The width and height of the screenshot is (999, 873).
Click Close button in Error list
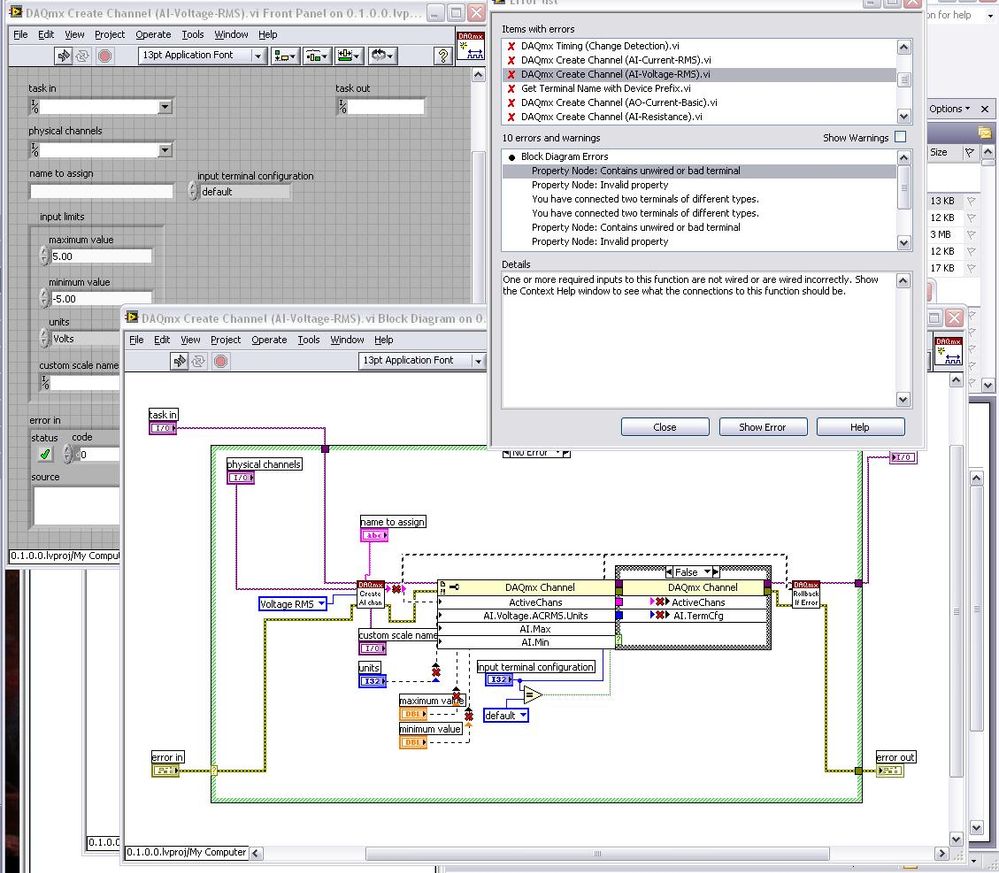pos(665,427)
